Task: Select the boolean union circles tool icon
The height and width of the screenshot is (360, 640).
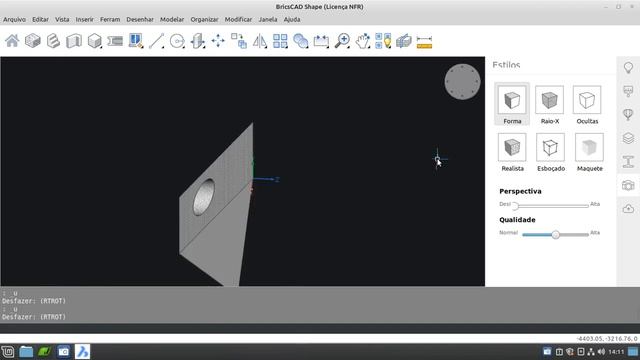Action: click(300, 41)
